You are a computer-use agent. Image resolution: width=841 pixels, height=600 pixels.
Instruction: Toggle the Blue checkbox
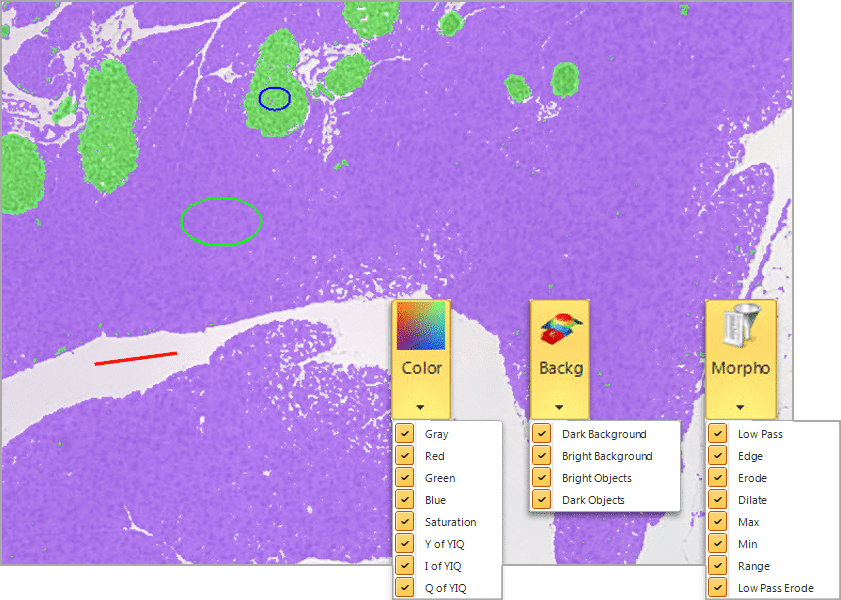[405, 500]
